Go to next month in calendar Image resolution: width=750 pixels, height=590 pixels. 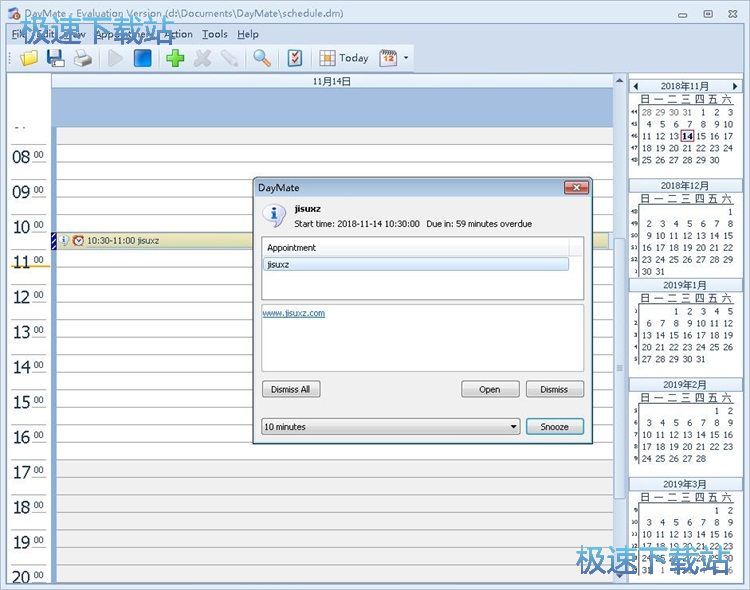tap(735, 86)
